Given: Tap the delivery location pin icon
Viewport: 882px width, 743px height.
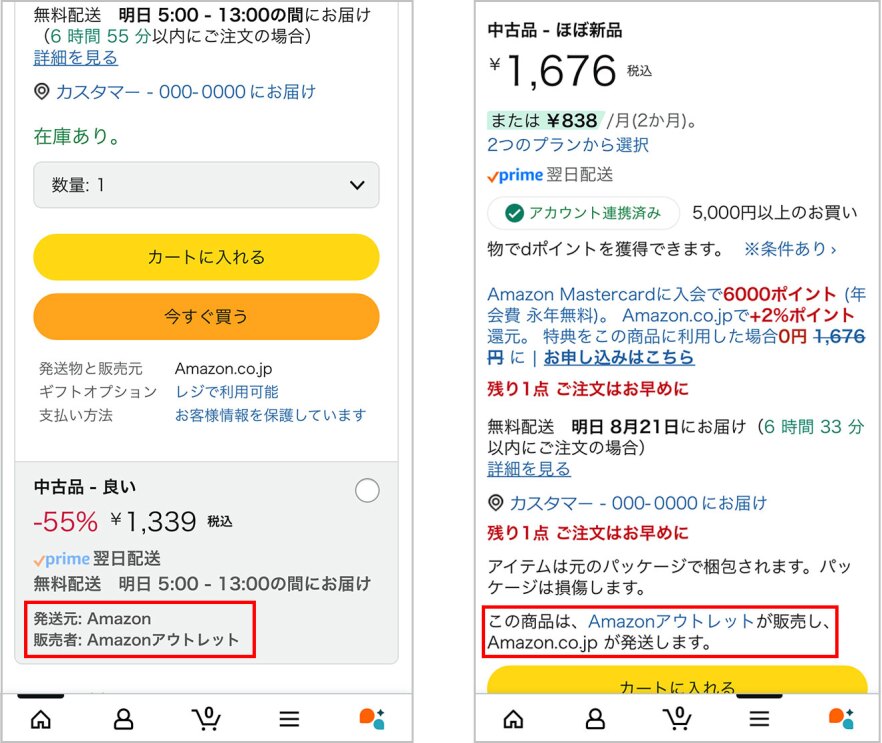Looking at the screenshot, I should (40, 92).
